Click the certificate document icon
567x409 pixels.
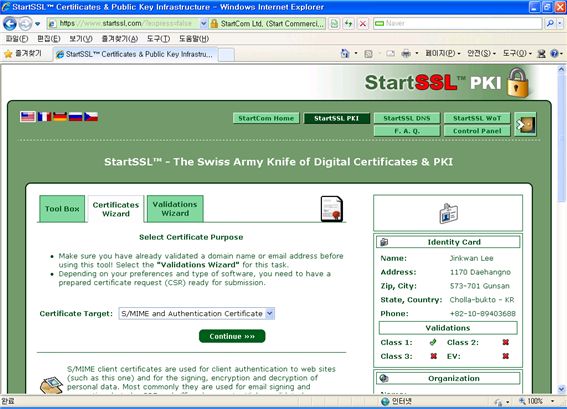332,209
